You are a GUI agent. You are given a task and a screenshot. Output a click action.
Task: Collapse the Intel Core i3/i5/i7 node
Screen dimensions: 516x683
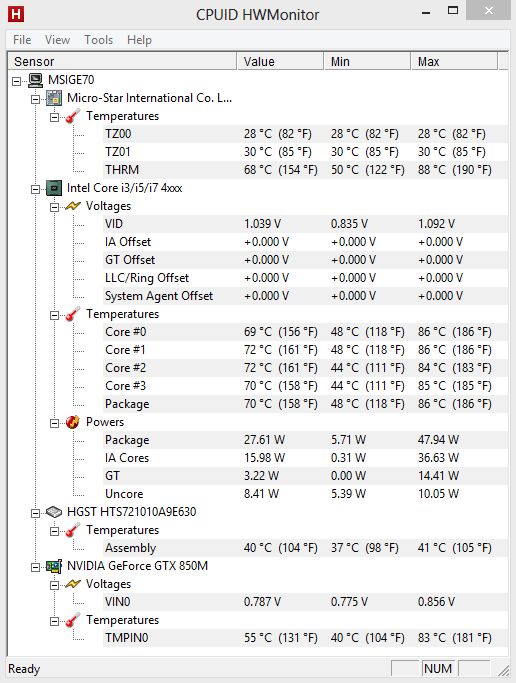(35, 189)
